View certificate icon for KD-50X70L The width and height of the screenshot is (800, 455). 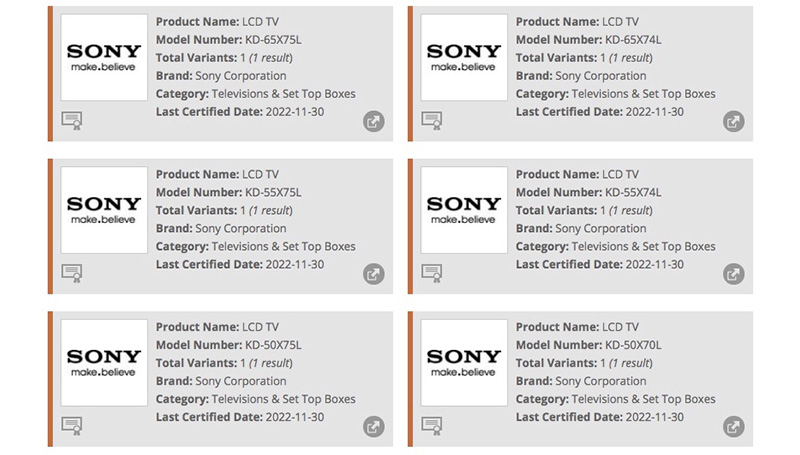tap(432, 426)
